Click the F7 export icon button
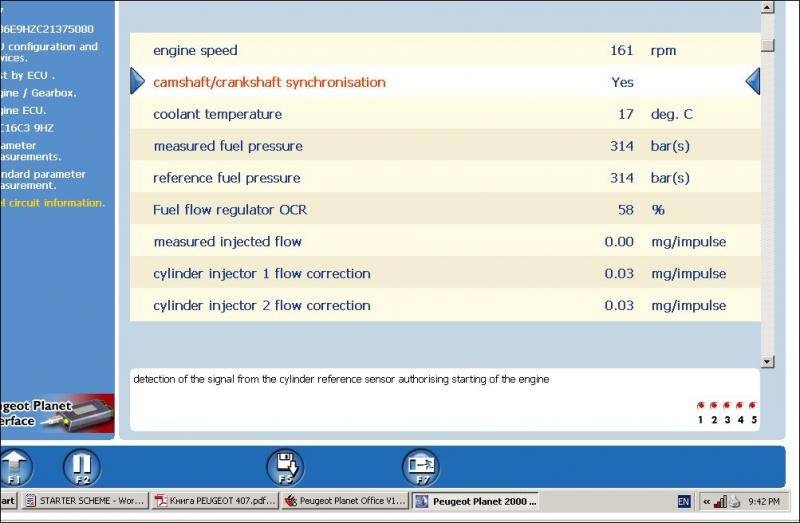Screen dimensions: 800x523 (x=420, y=467)
